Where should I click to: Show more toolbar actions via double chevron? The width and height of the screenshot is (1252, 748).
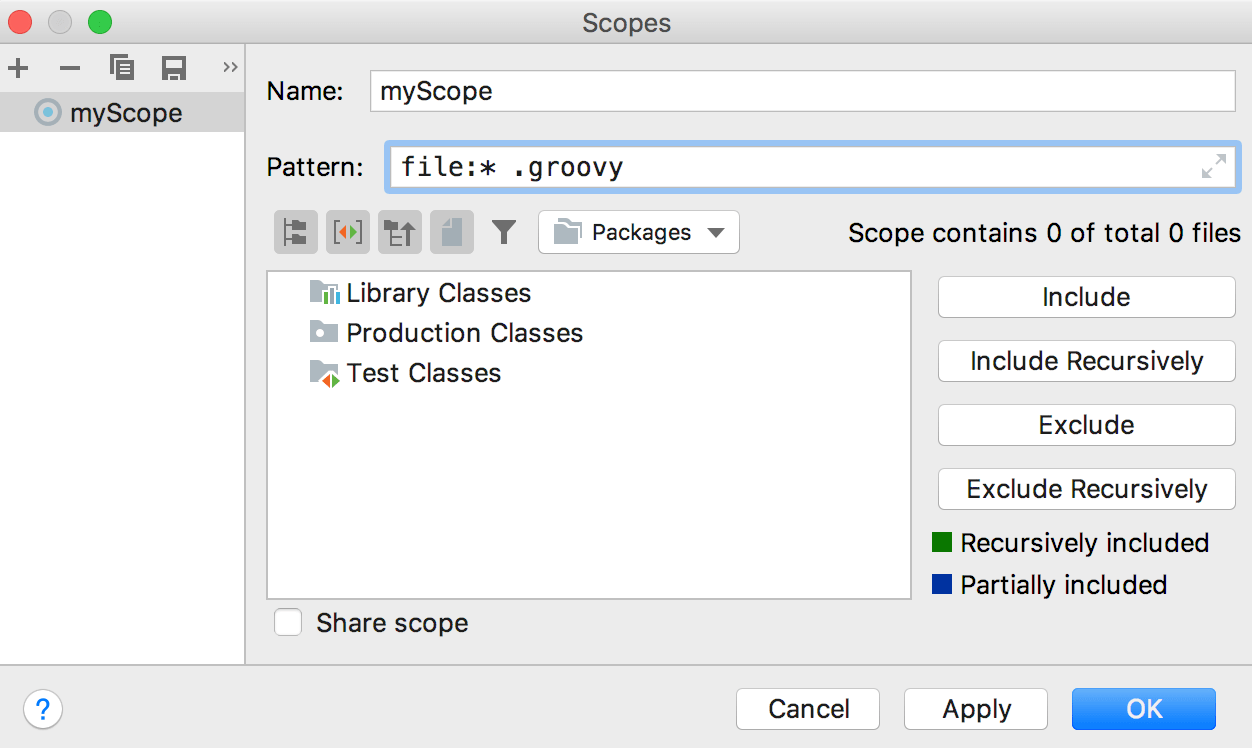pyautogui.click(x=230, y=67)
